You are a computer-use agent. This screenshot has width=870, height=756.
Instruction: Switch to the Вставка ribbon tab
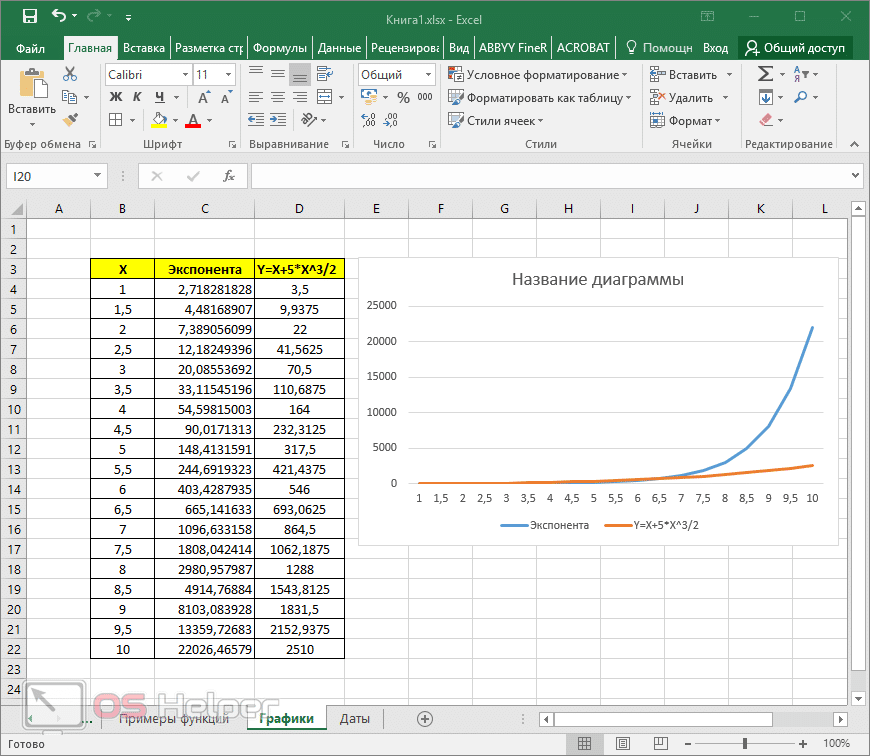pyautogui.click(x=143, y=46)
